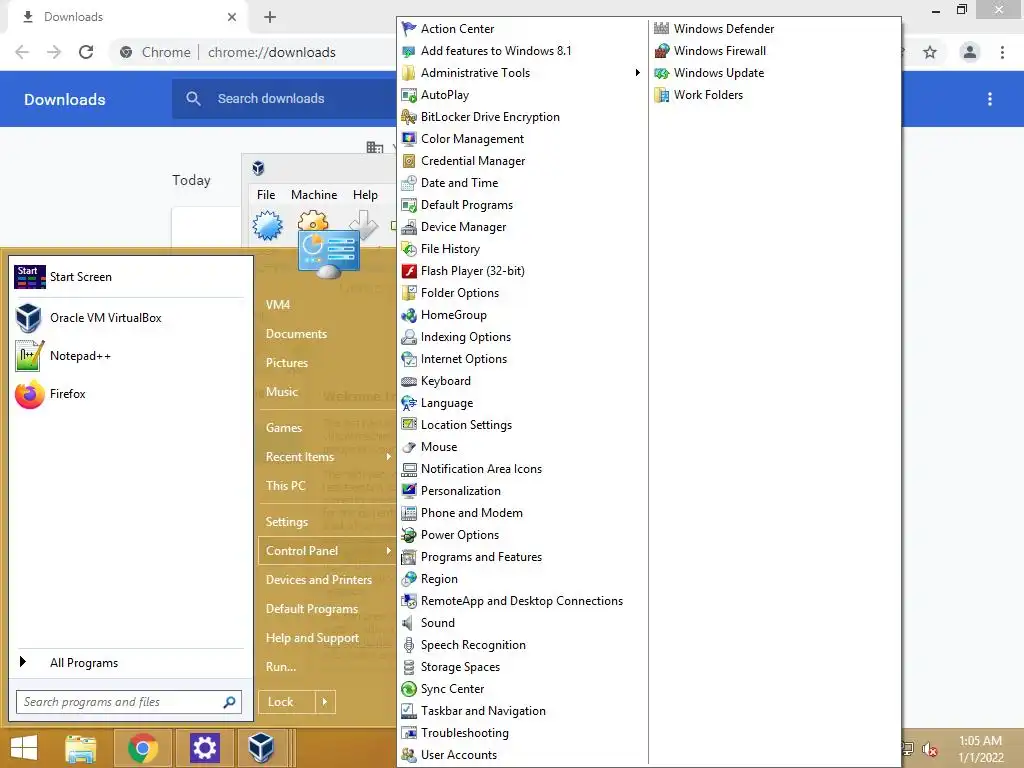Open Internet Options icon
The width and height of the screenshot is (1024, 768).
point(409,359)
